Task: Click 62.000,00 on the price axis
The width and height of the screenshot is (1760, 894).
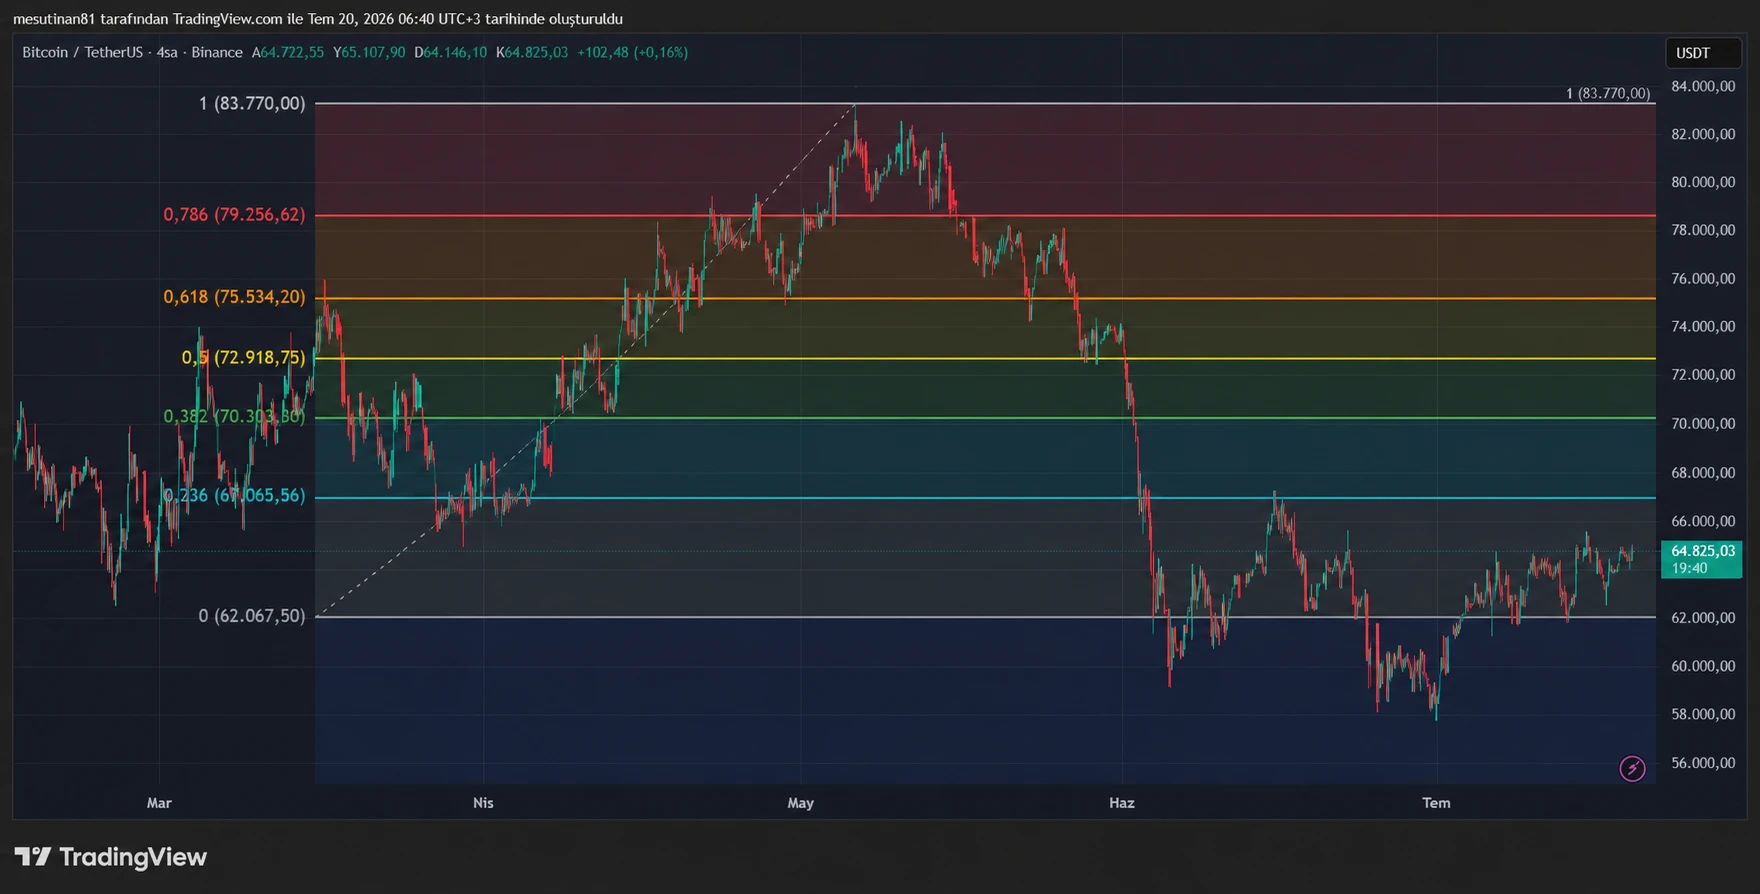Action: (x=1703, y=617)
